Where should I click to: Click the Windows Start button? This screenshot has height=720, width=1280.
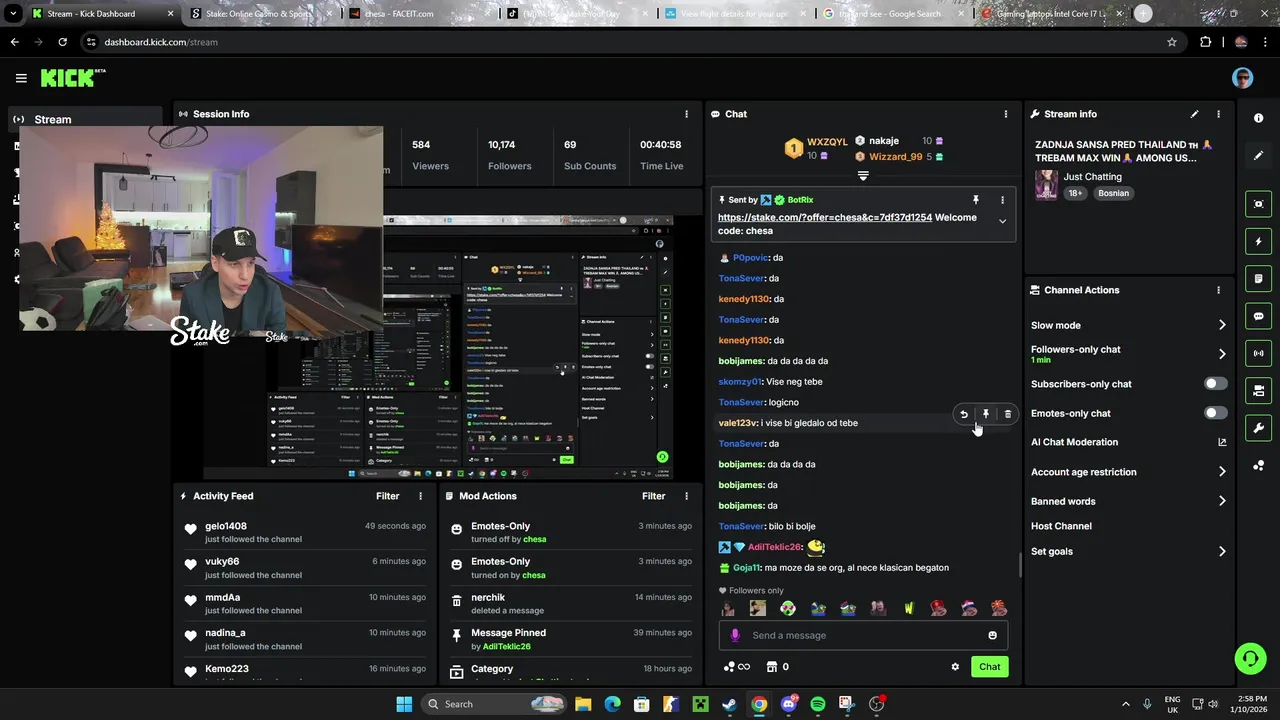(404, 704)
